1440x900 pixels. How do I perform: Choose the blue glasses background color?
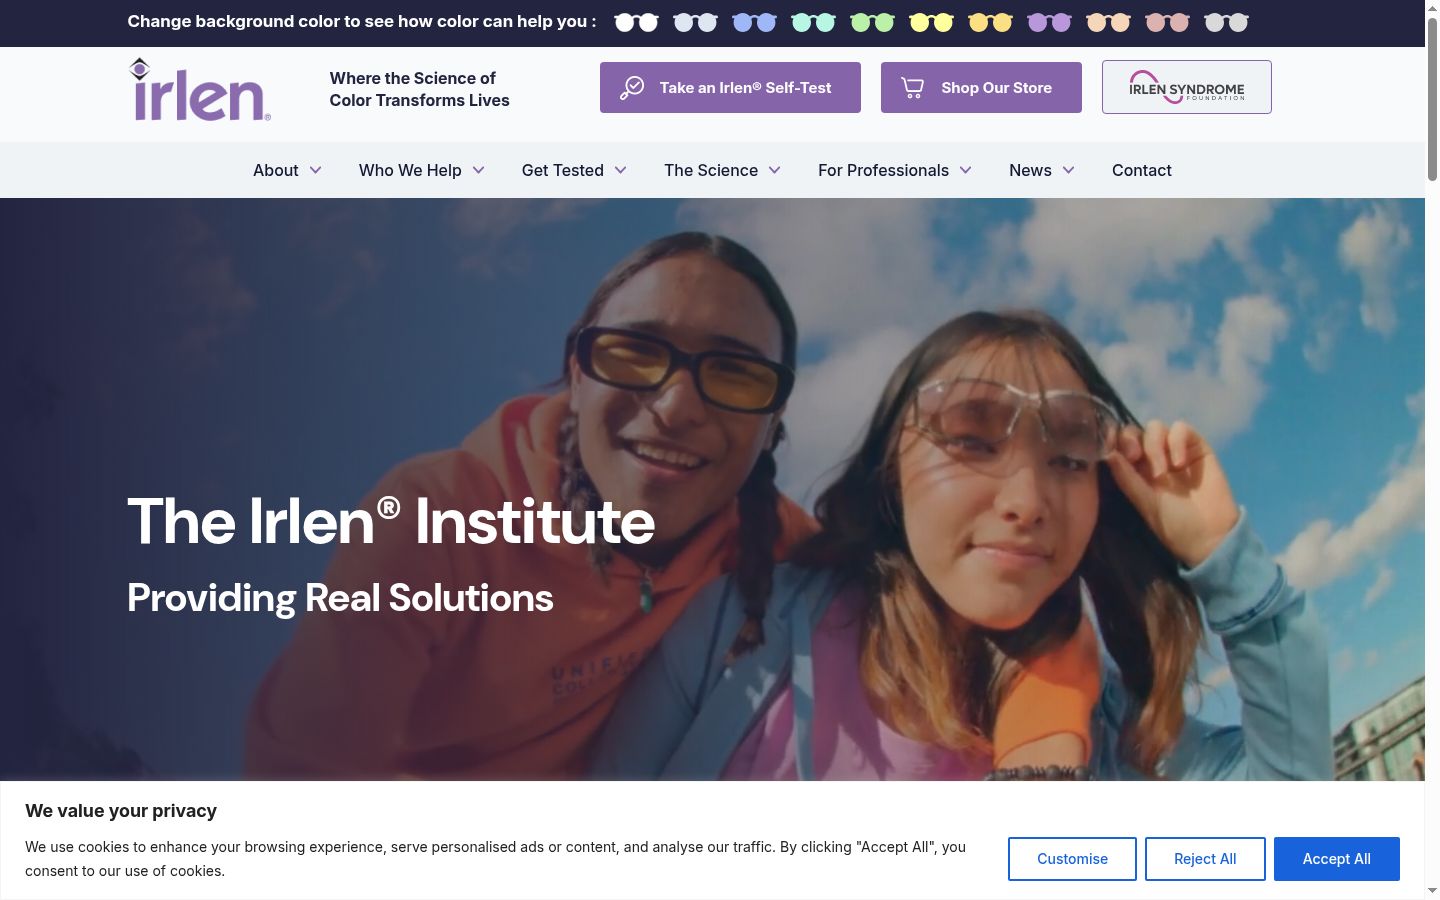[754, 22]
